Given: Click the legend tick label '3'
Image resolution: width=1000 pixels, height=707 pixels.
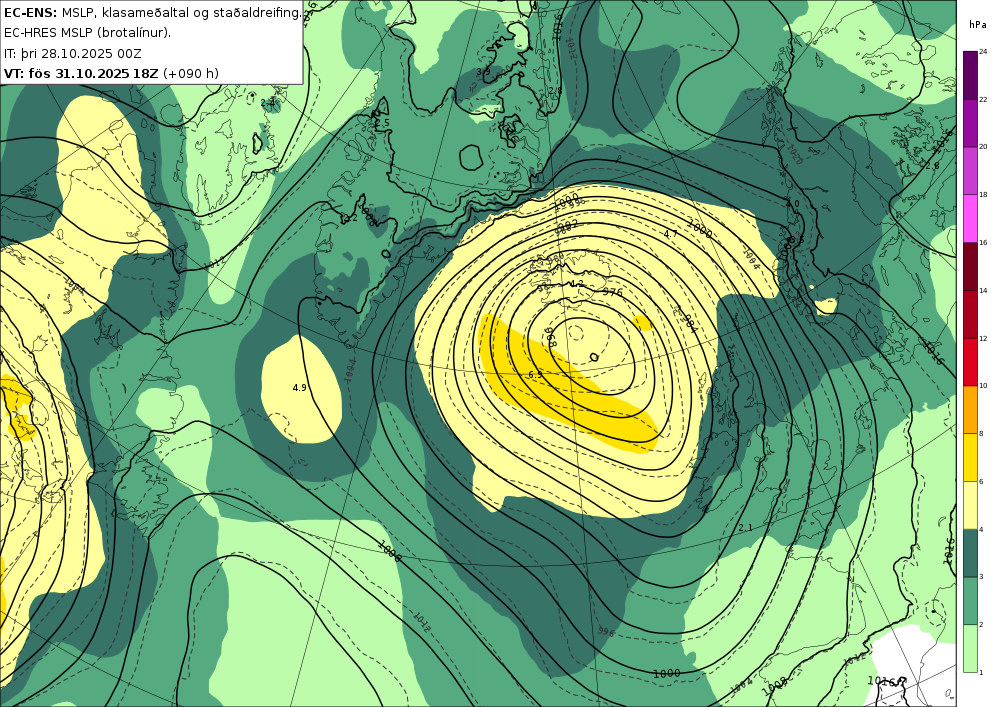Looking at the screenshot, I should (981, 576).
